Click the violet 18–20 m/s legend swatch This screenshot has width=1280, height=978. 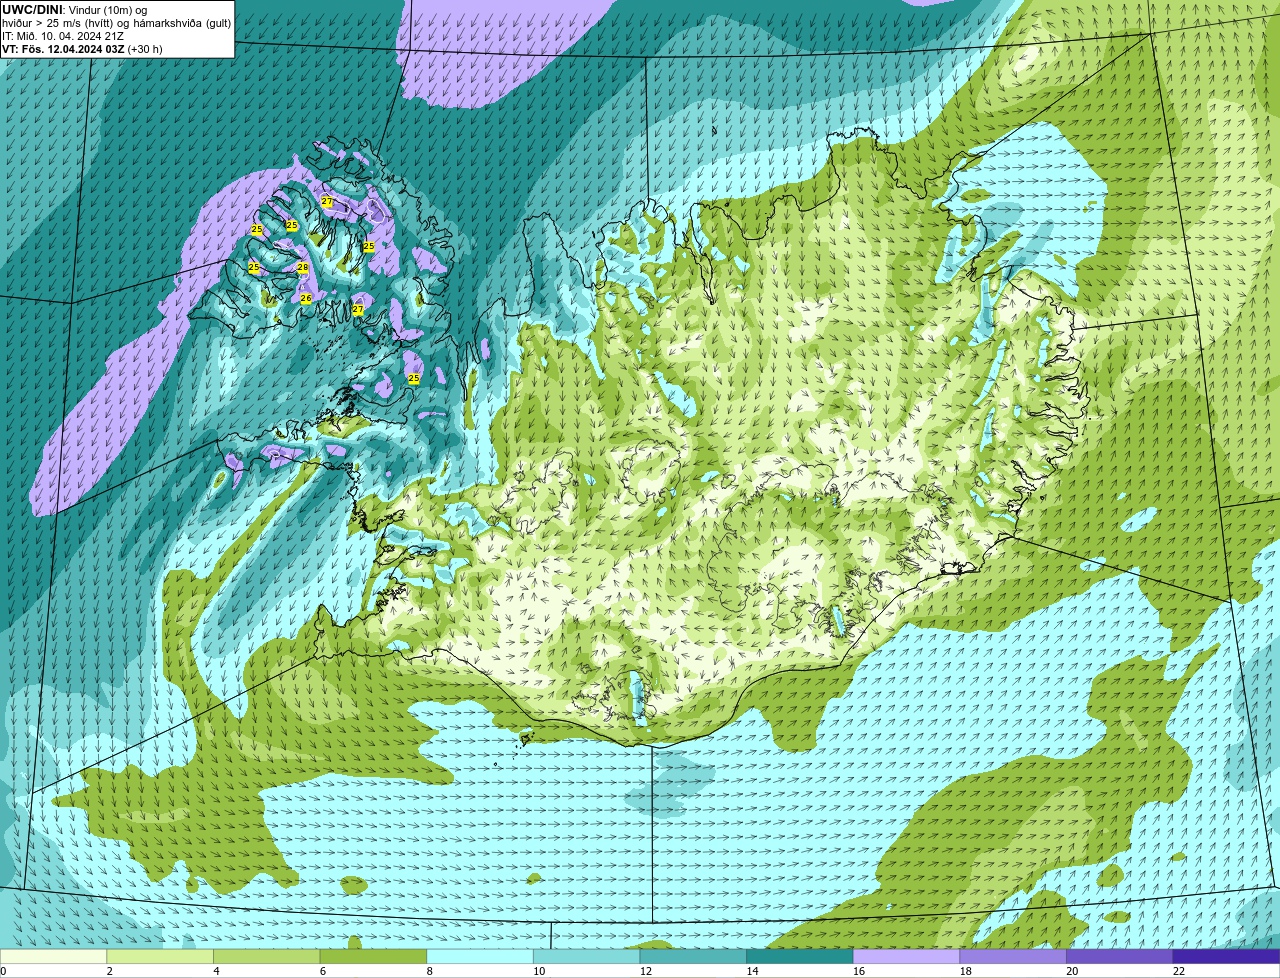pos(1013,956)
